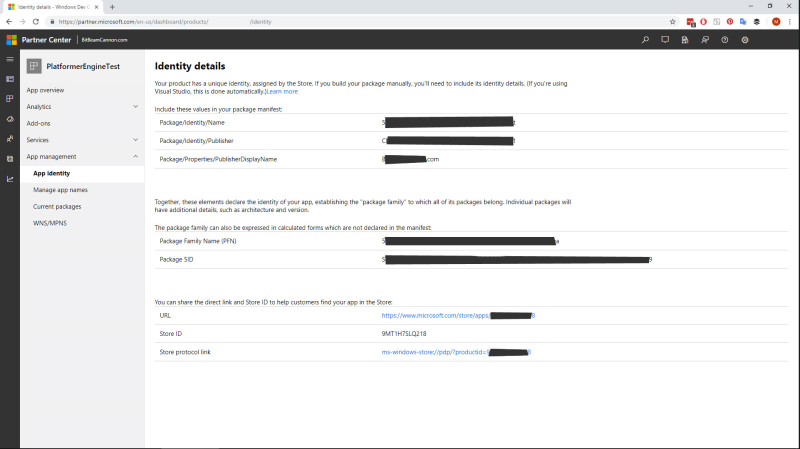
Task: Expand the Analytics section chevron
Action: coord(135,107)
